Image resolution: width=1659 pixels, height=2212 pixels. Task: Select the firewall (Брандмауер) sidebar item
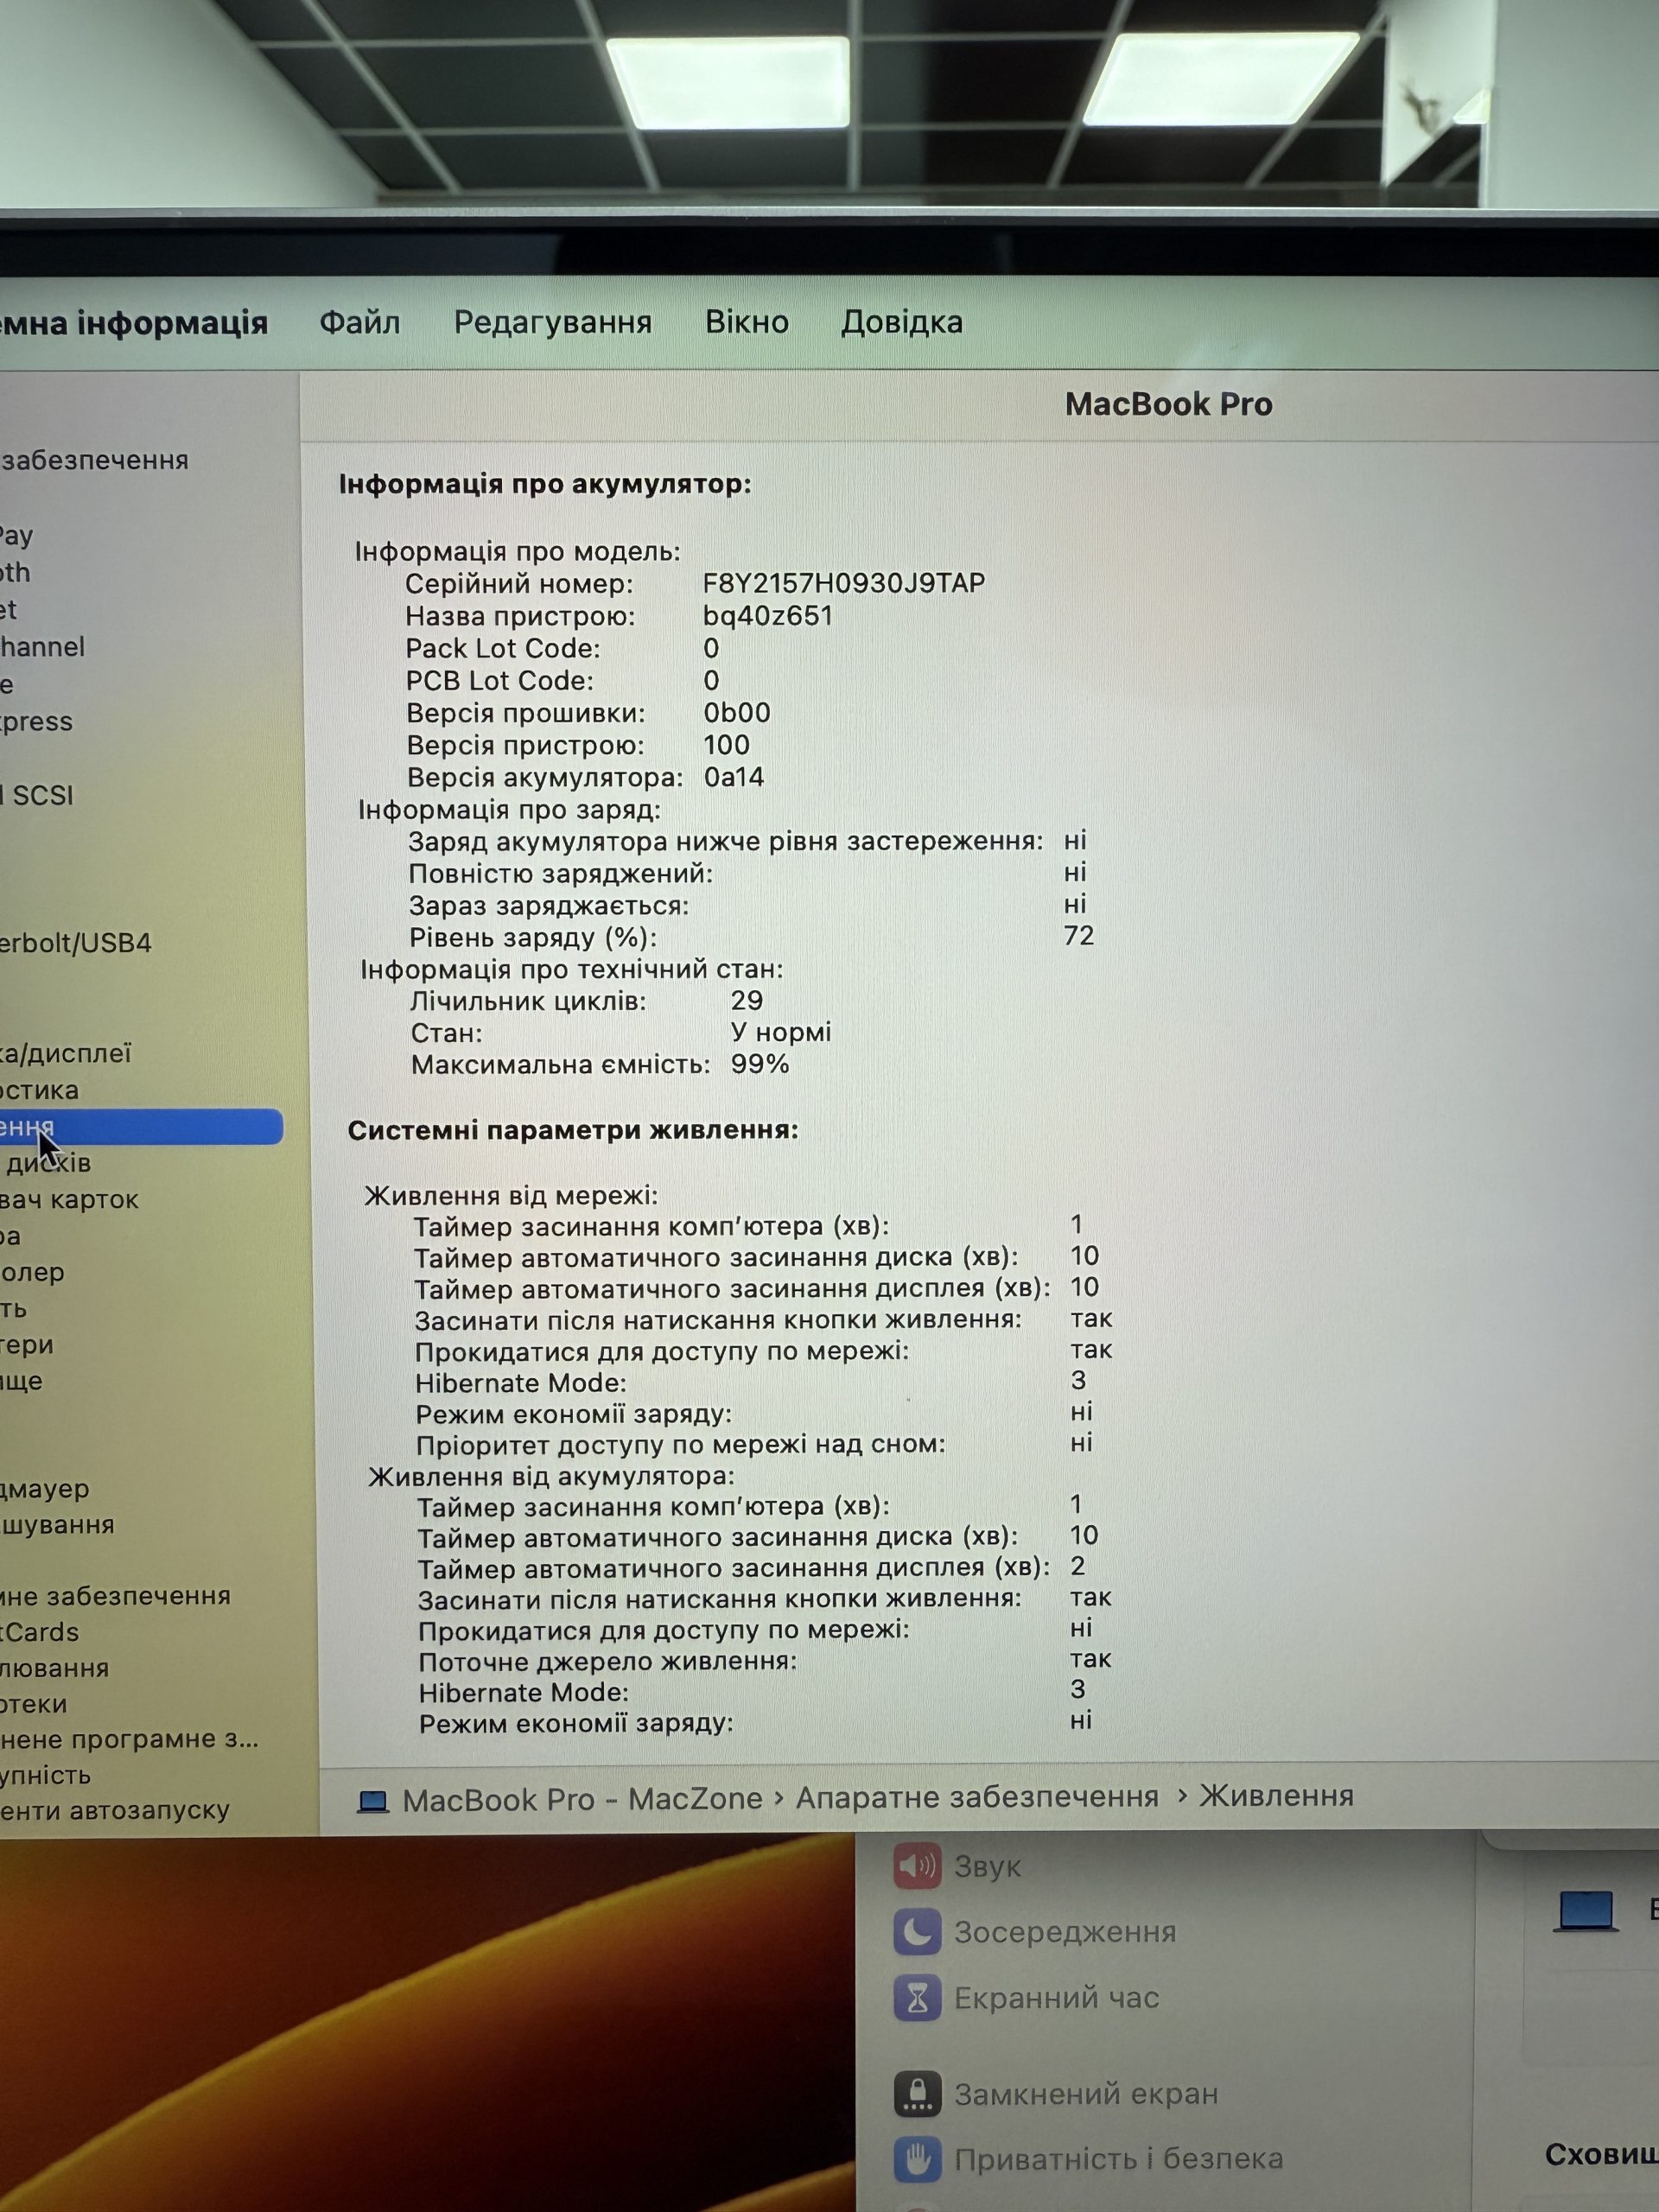45,1489
